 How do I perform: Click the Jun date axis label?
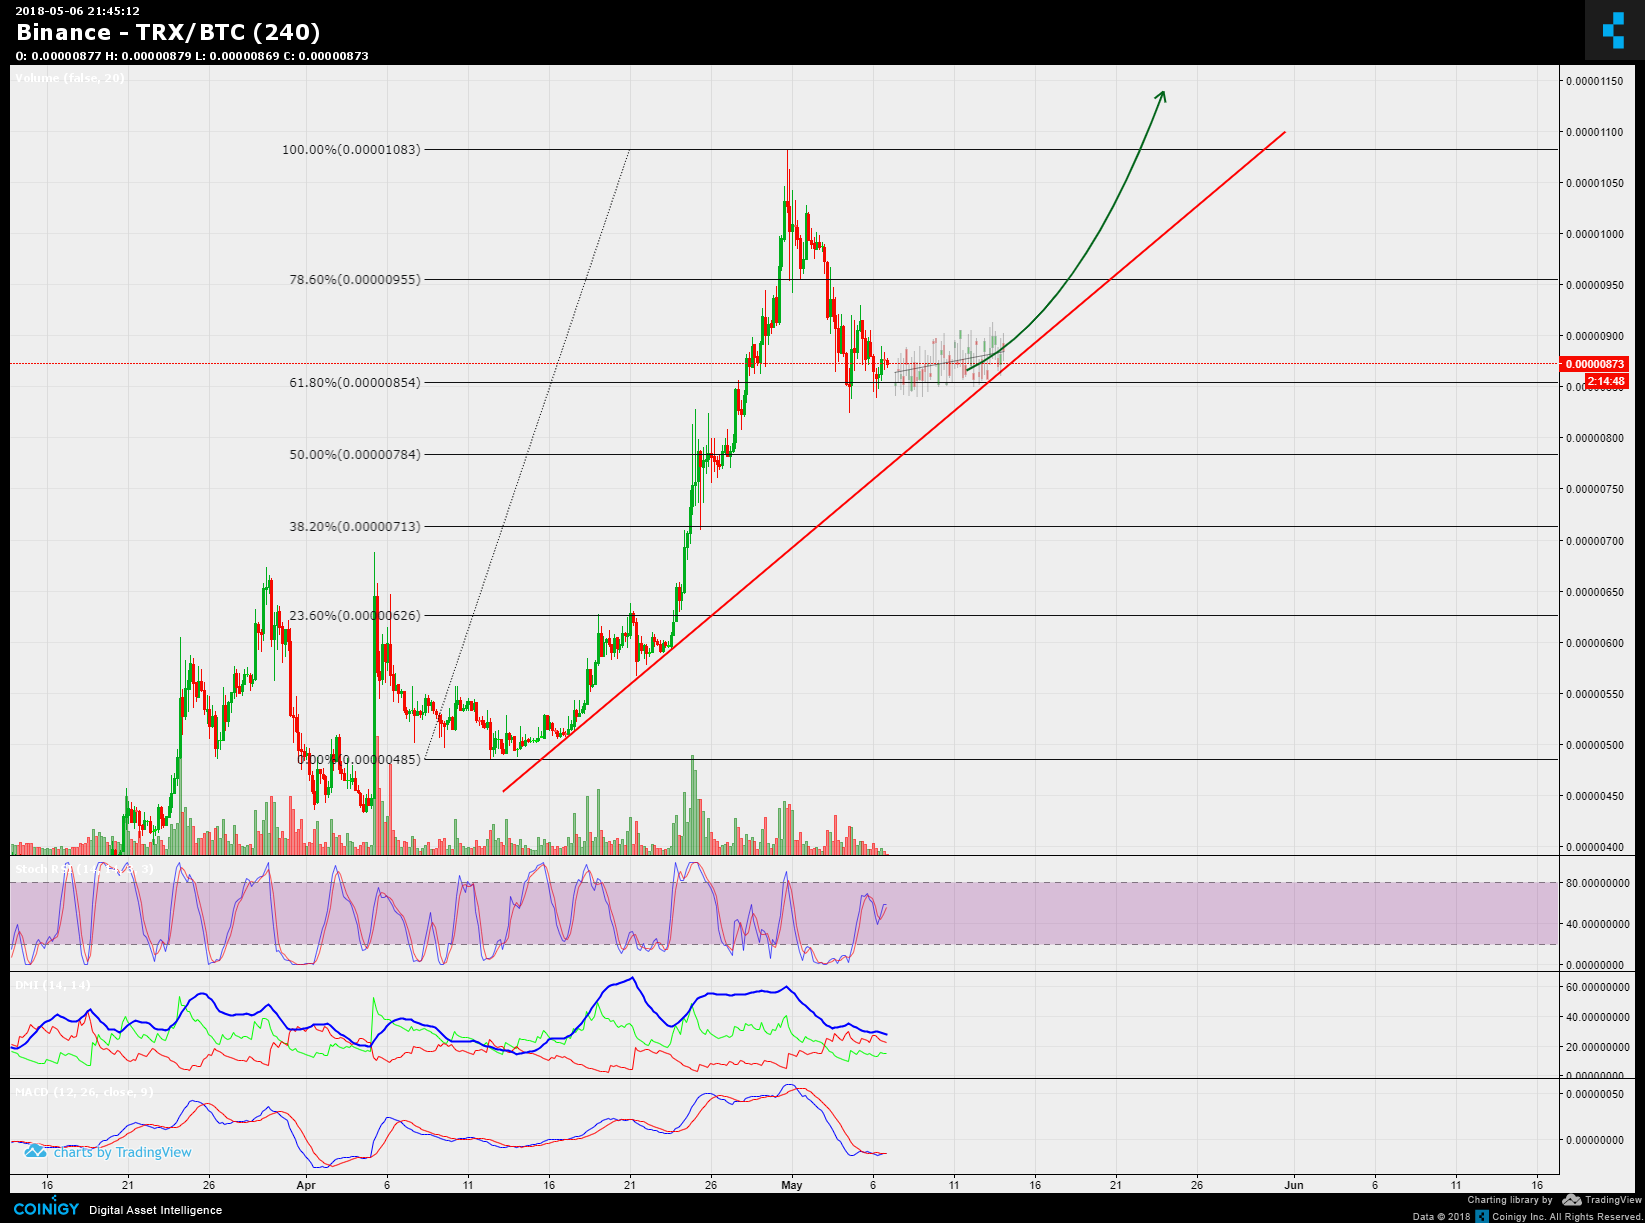(x=1294, y=1185)
